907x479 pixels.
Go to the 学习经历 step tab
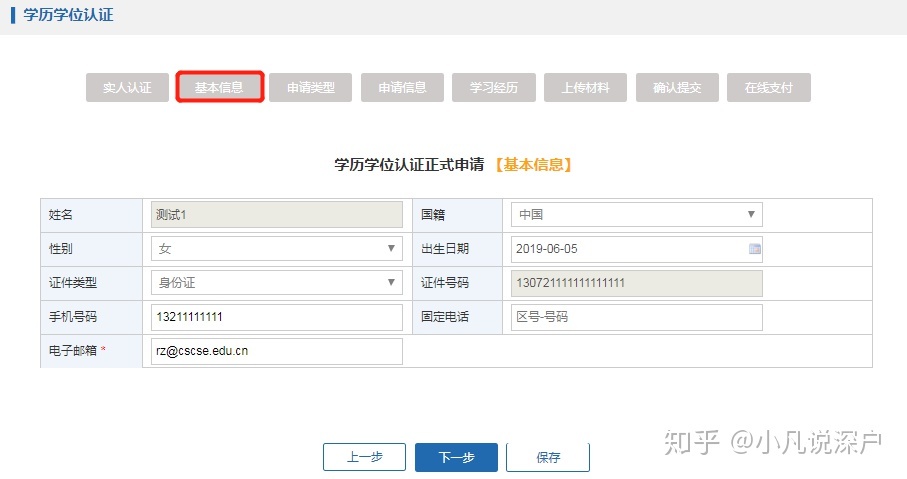[x=493, y=87]
